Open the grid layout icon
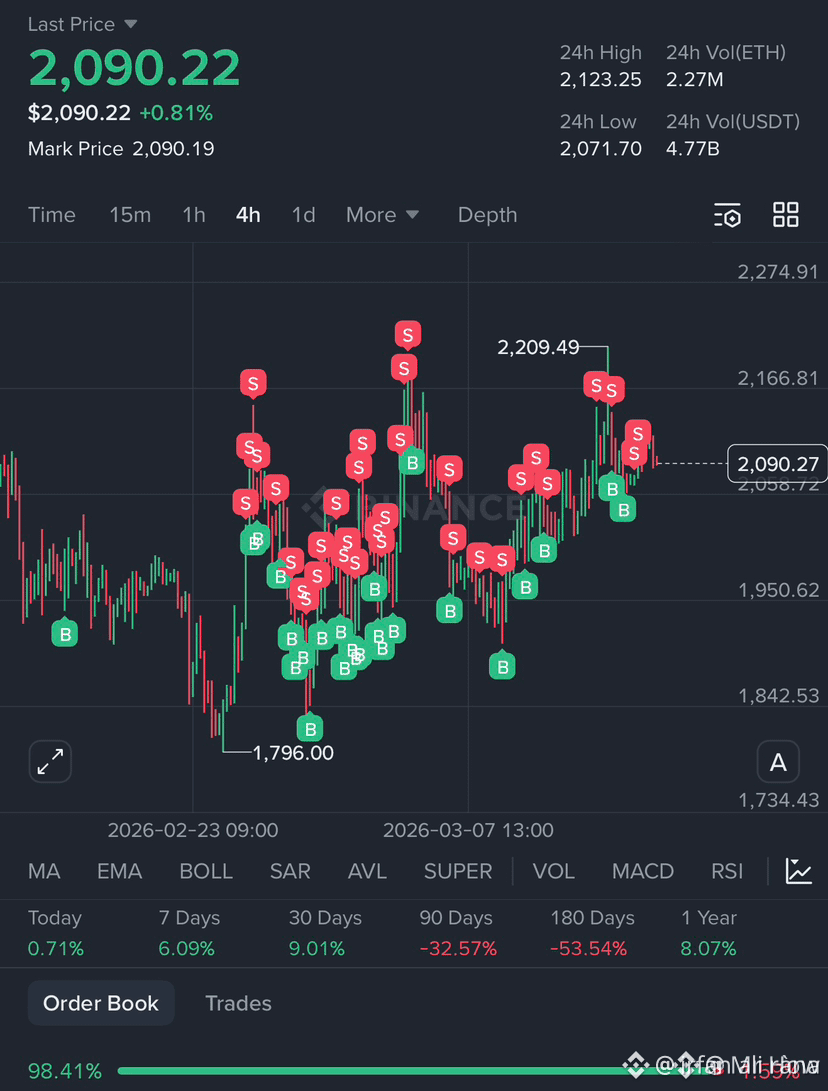Image resolution: width=828 pixels, height=1091 pixels. [786, 215]
